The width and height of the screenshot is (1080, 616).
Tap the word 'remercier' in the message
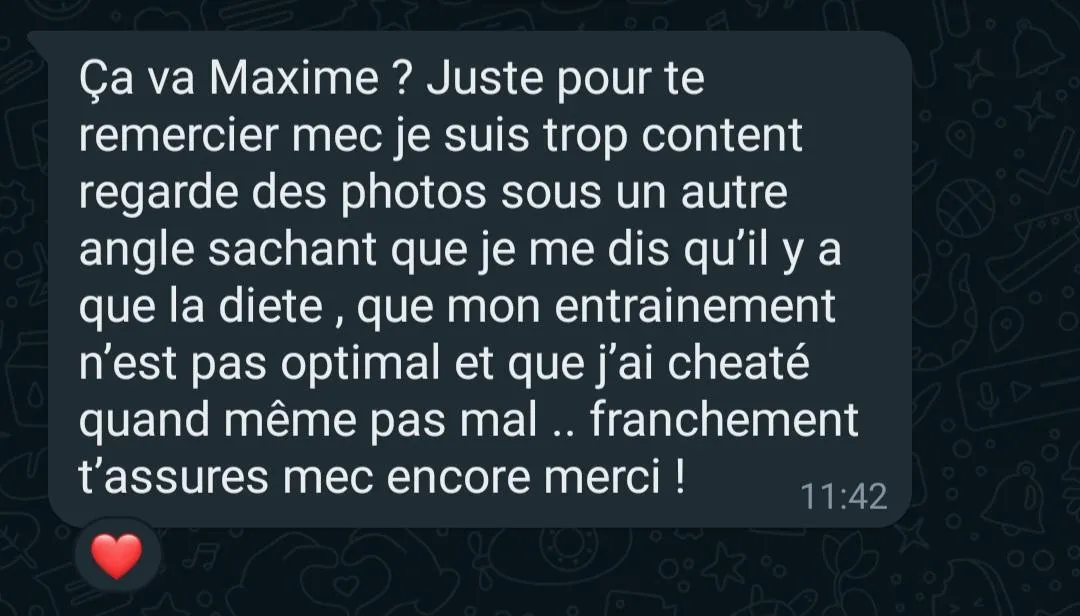[178, 135]
